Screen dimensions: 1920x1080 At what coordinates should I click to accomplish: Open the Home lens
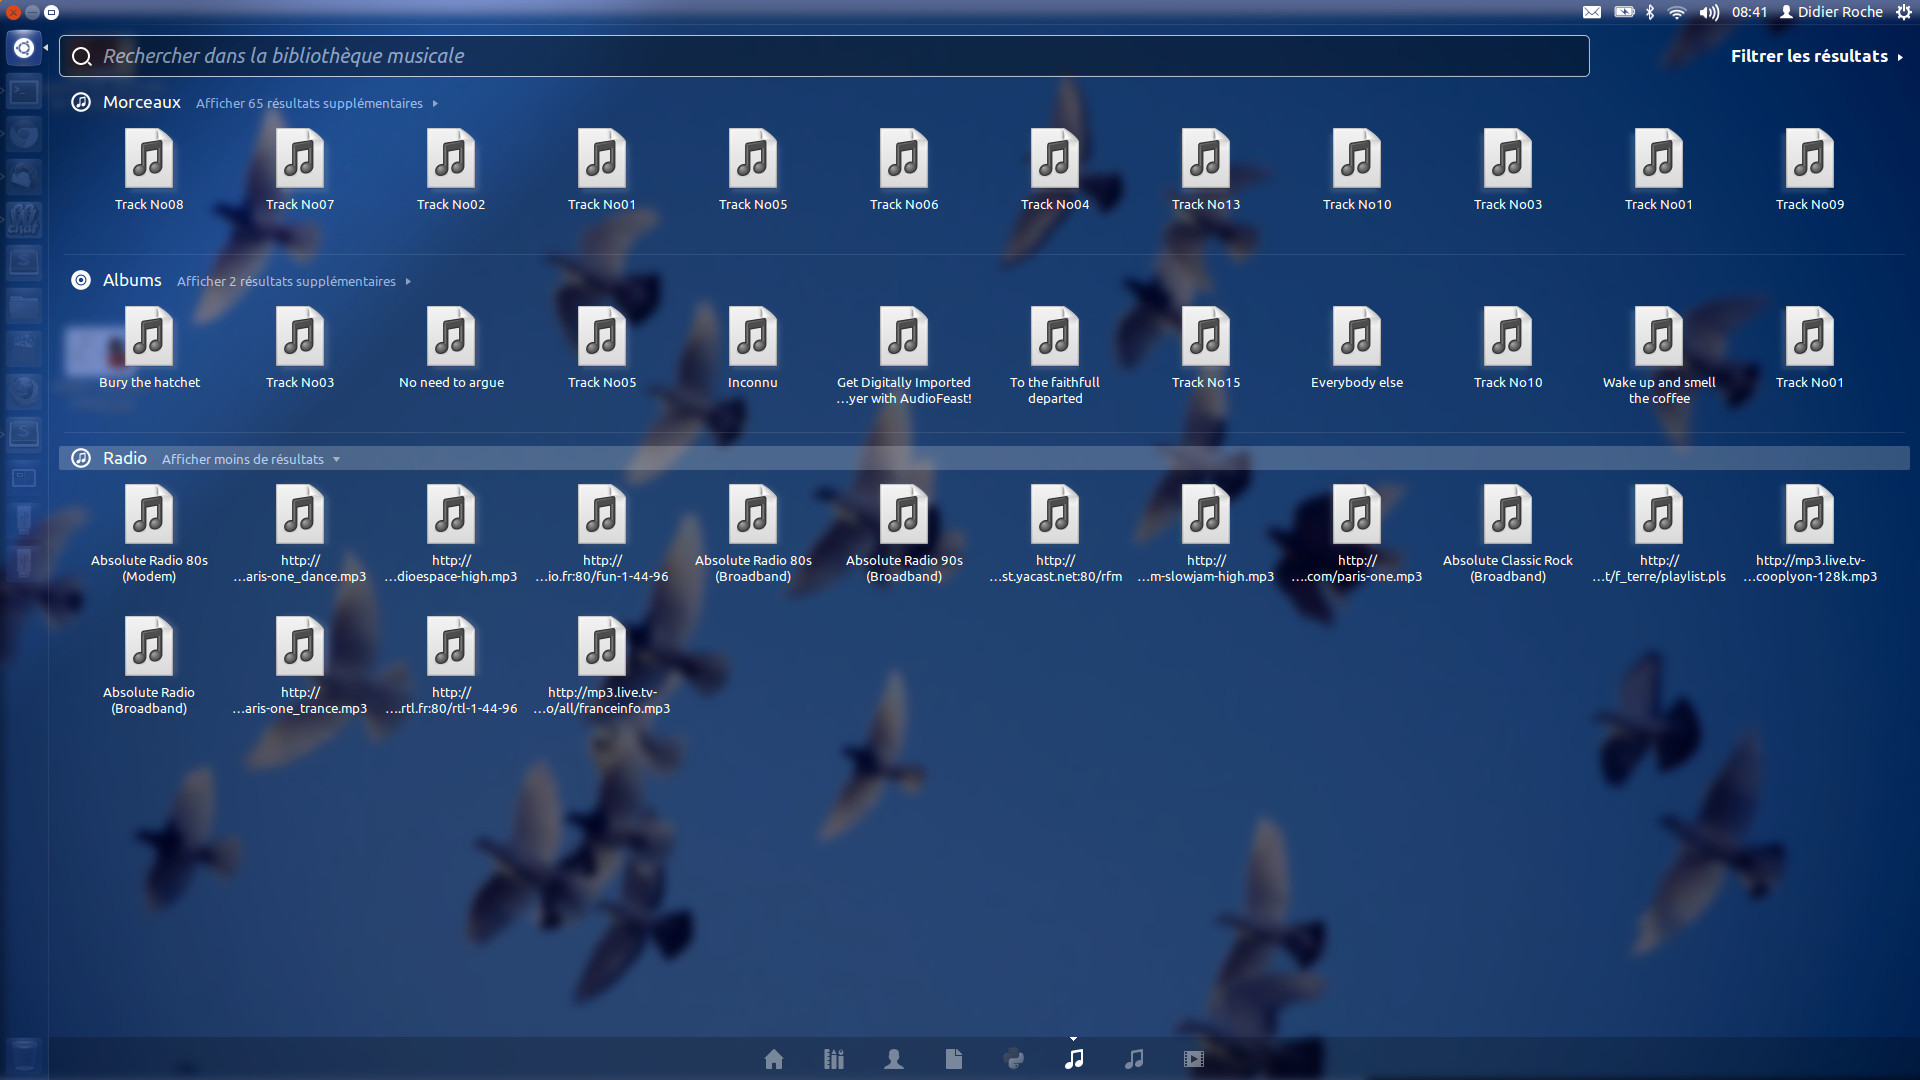tap(773, 1059)
